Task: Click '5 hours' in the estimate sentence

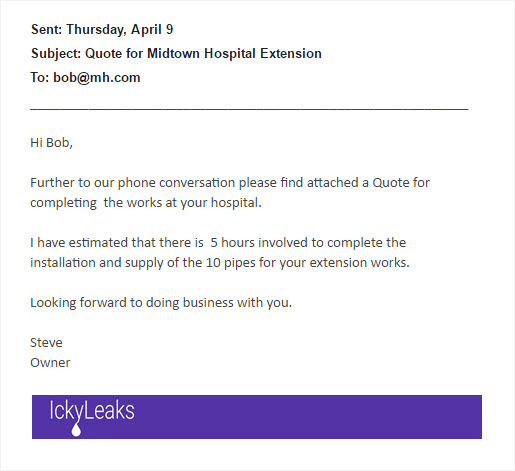Action: click(232, 243)
